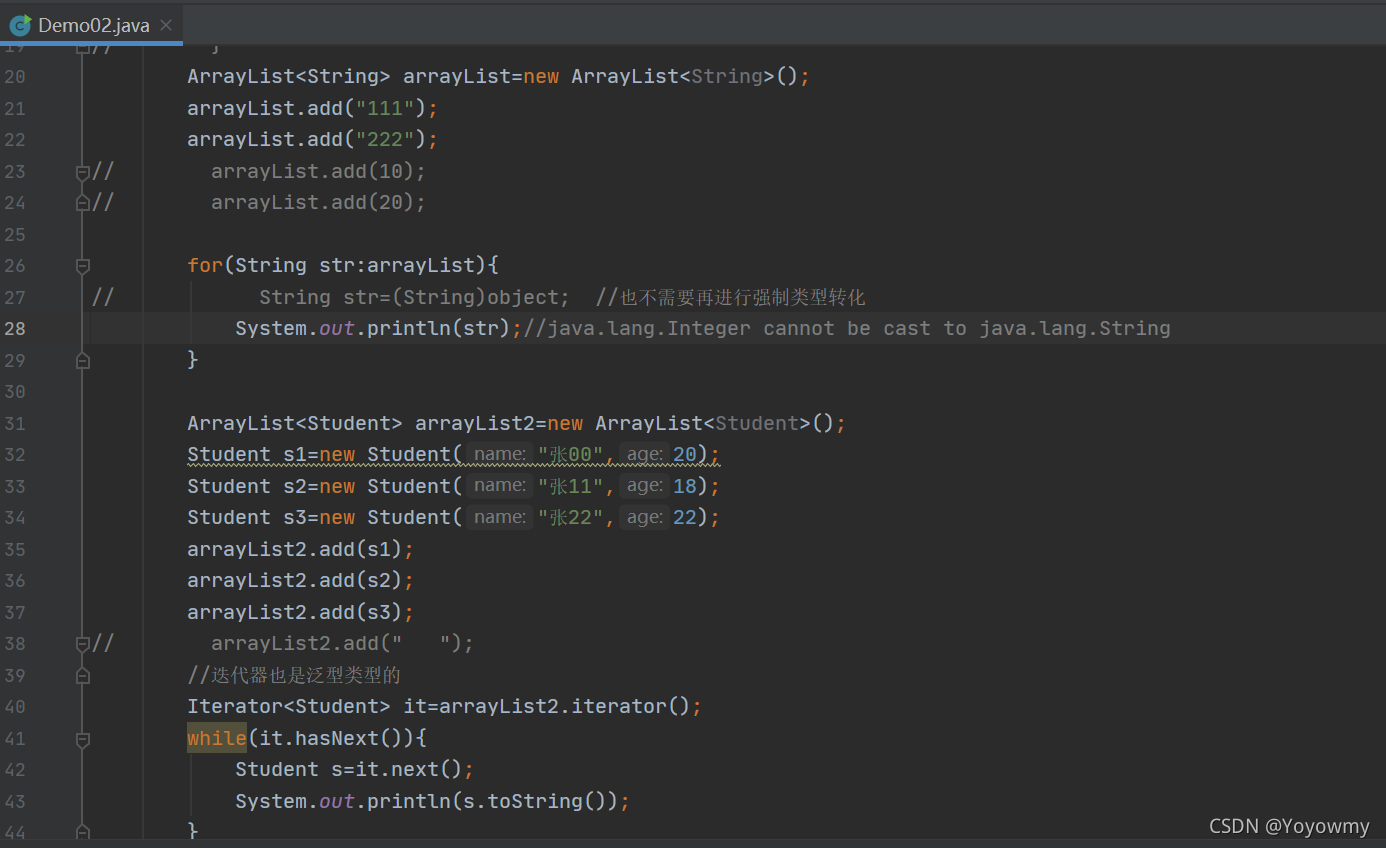
Task: Switch to the Demo02.java tab
Action: [92, 25]
